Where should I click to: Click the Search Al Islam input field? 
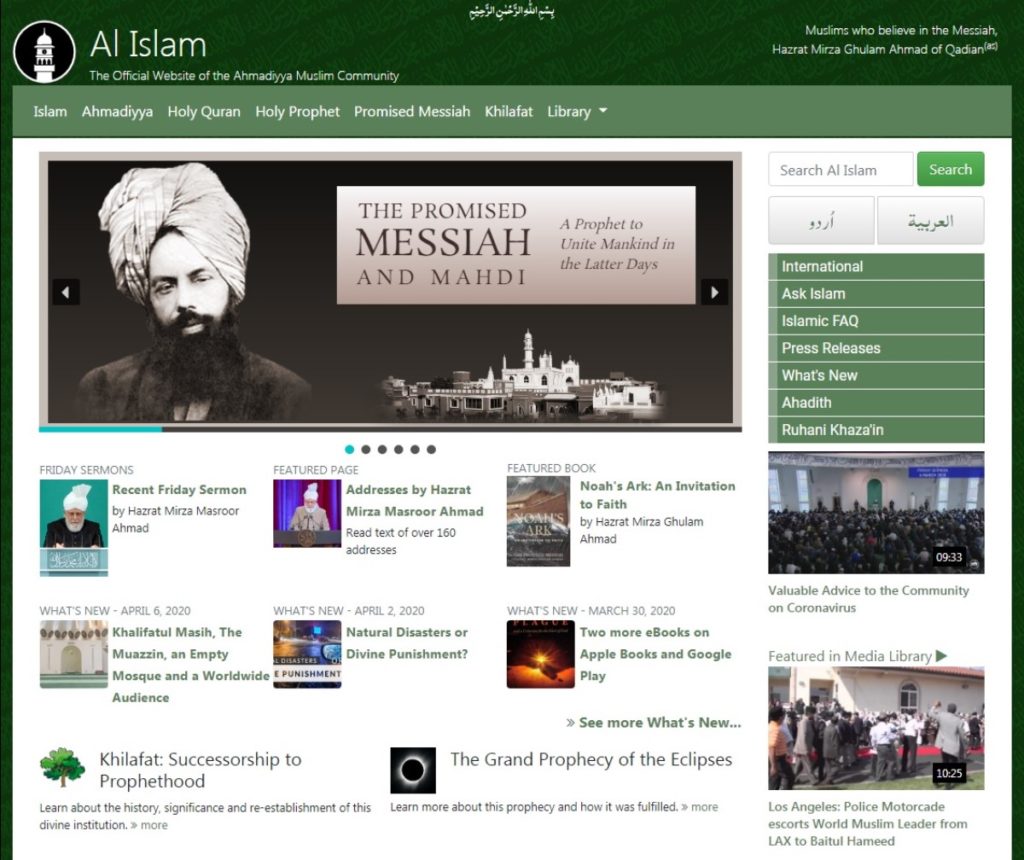point(840,170)
